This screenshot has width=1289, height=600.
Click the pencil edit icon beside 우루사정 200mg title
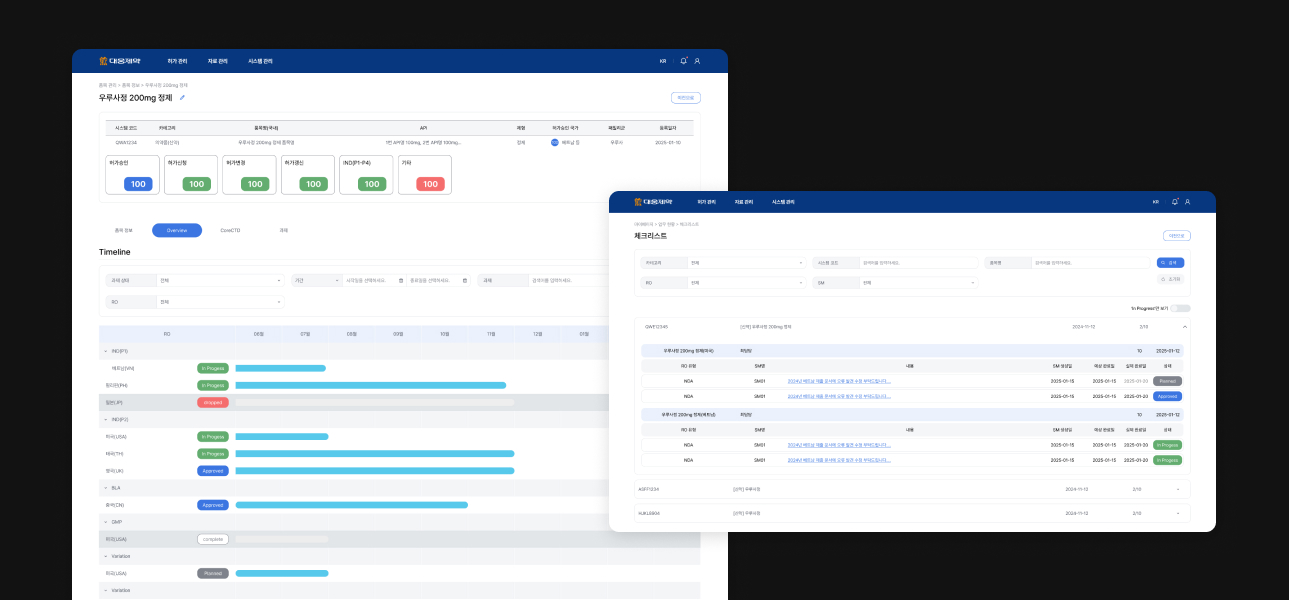[x=182, y=98]
